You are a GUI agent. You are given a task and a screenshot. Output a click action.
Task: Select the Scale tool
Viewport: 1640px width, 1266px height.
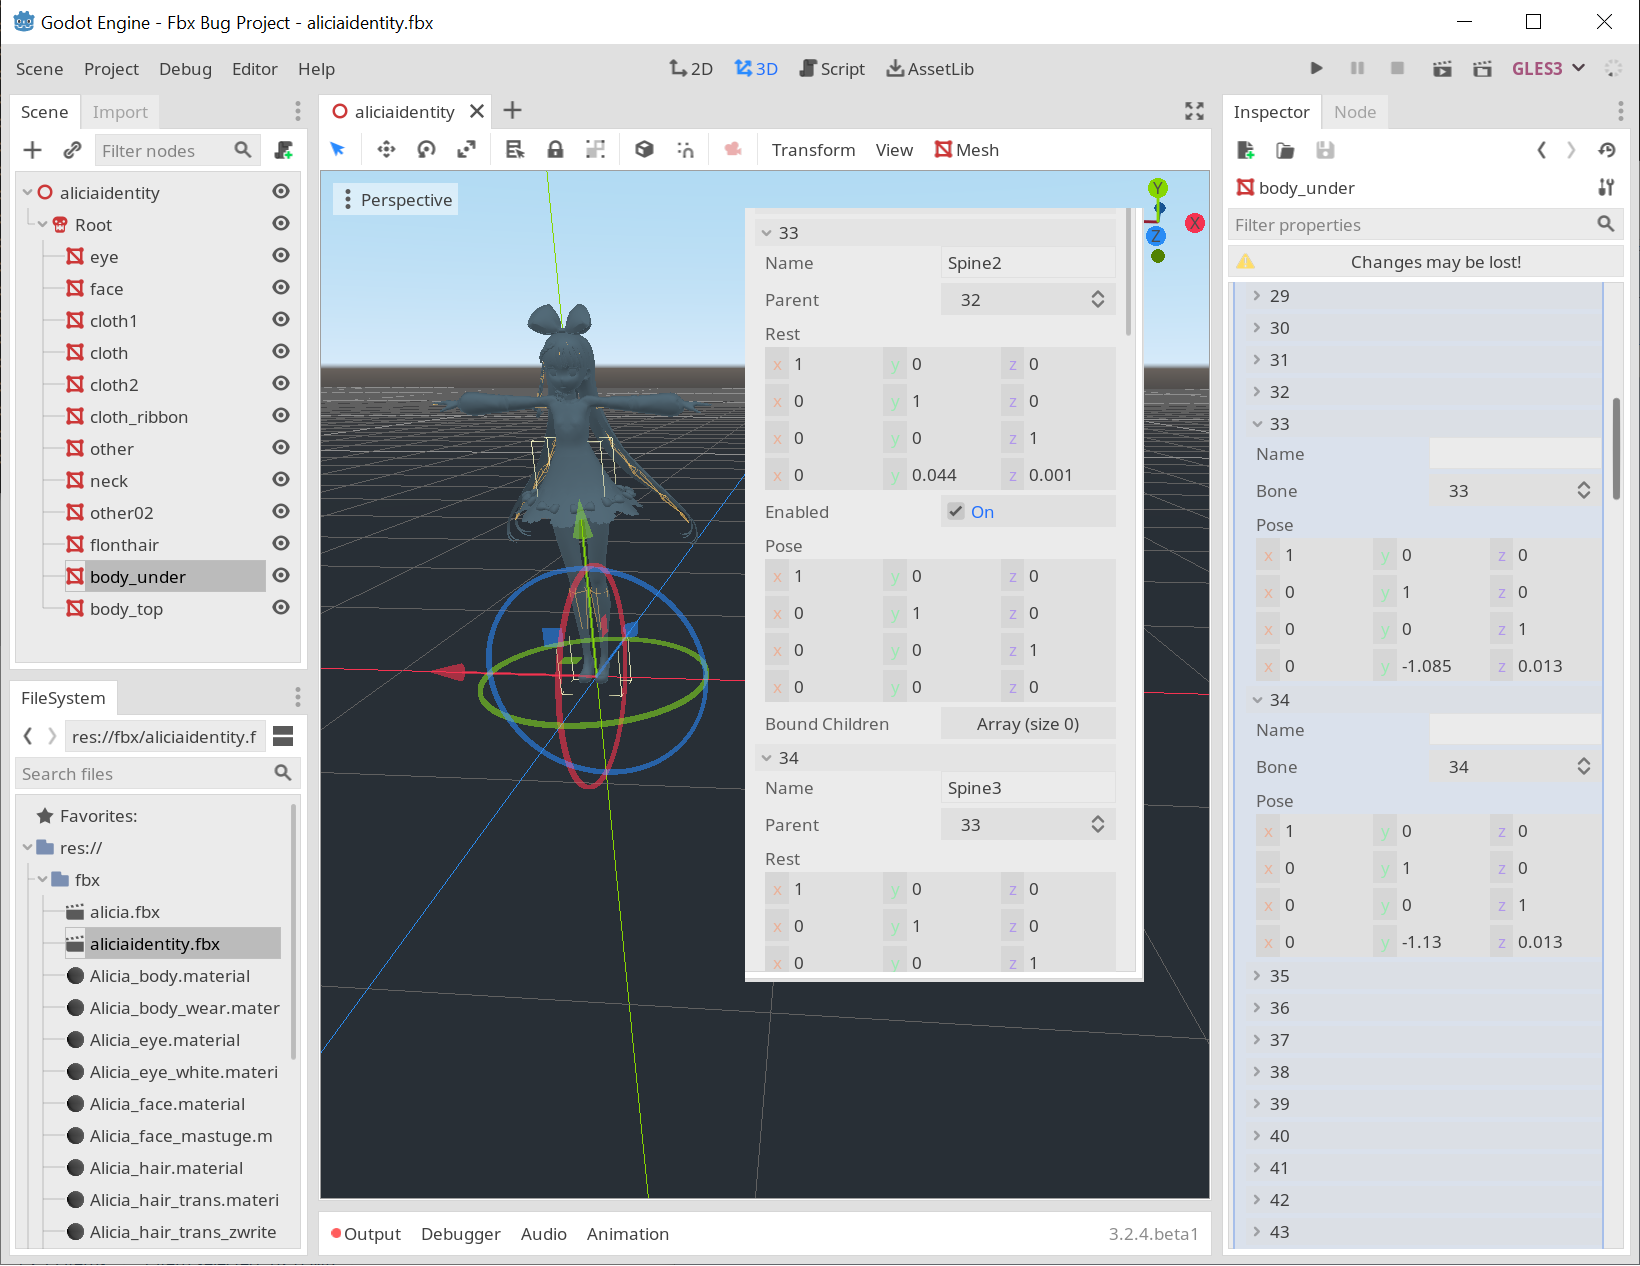pyautogui.click(x=466, y=148)
